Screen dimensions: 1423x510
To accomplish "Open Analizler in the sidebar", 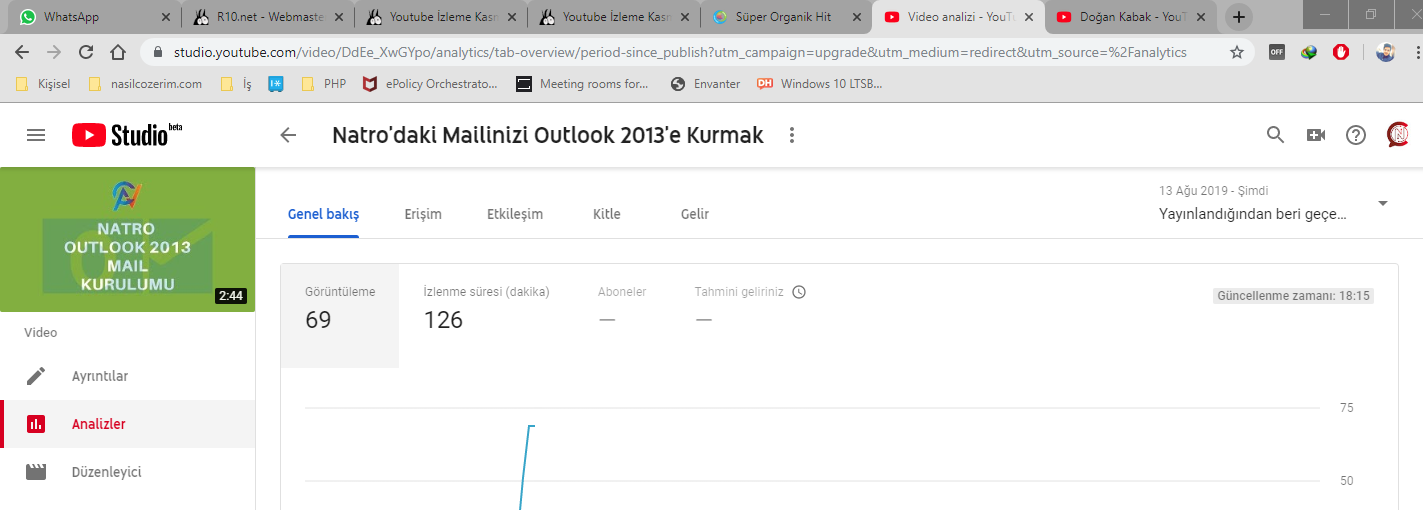I will 127,424.
